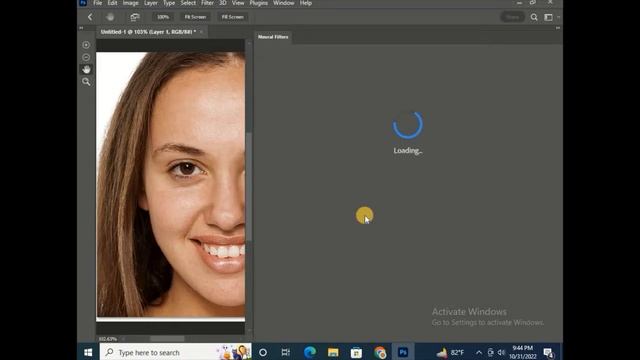Select the Zoom magnifier tool in left toolbar

pos(86,82)
